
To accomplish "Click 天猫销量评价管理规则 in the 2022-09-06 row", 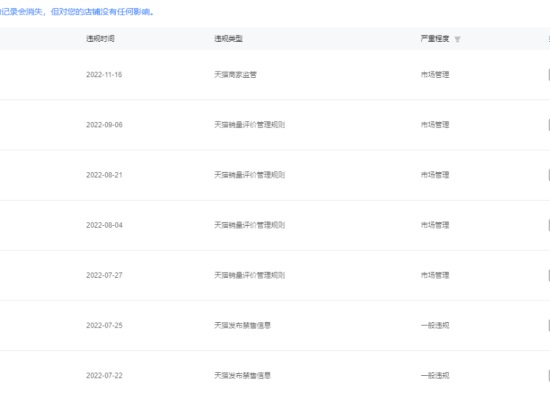I will click(x=249, y=125).
